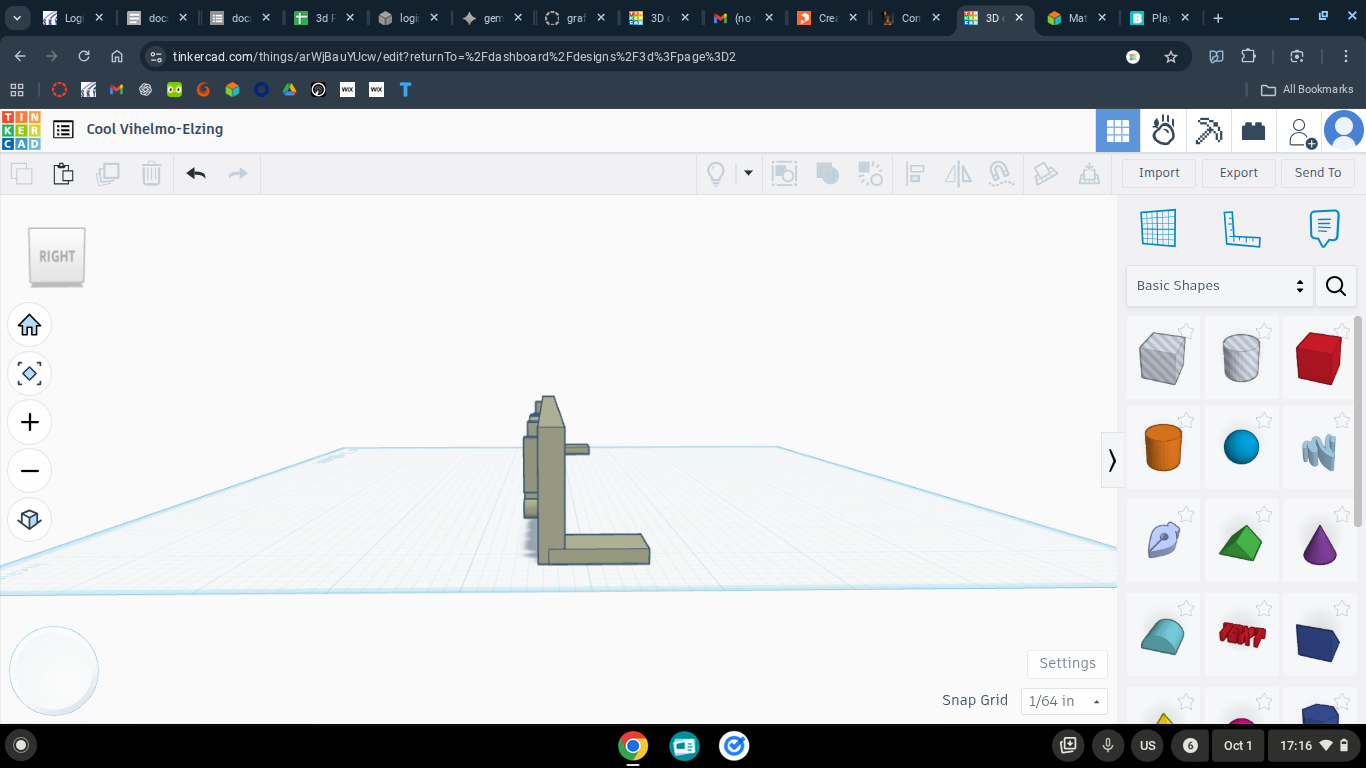Switch to the Blocks mode tab
This screenshot has height=768, width=1366.
(x=1209, y=131)
